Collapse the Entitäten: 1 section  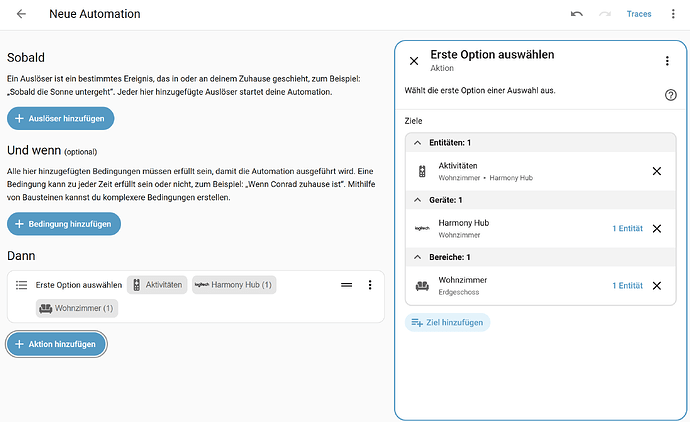pos(418,143)
